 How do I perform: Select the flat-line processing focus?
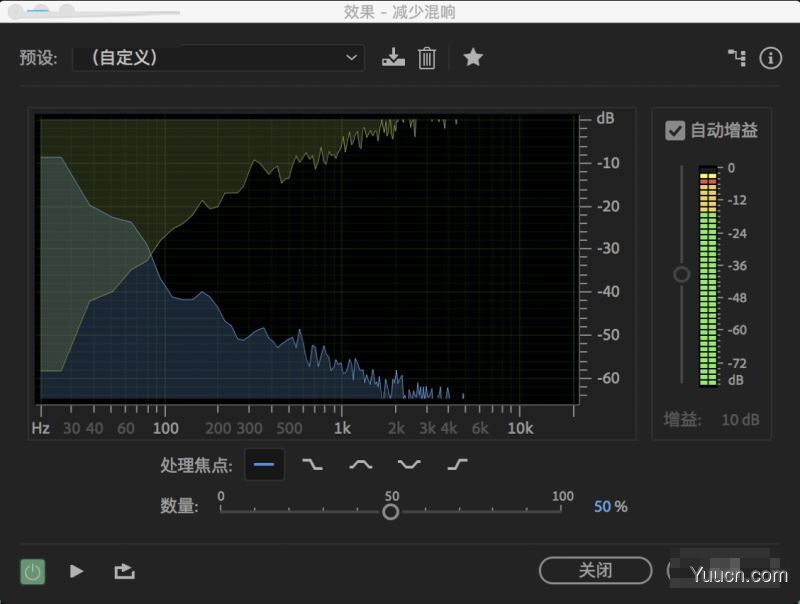(x=264, y=463)
